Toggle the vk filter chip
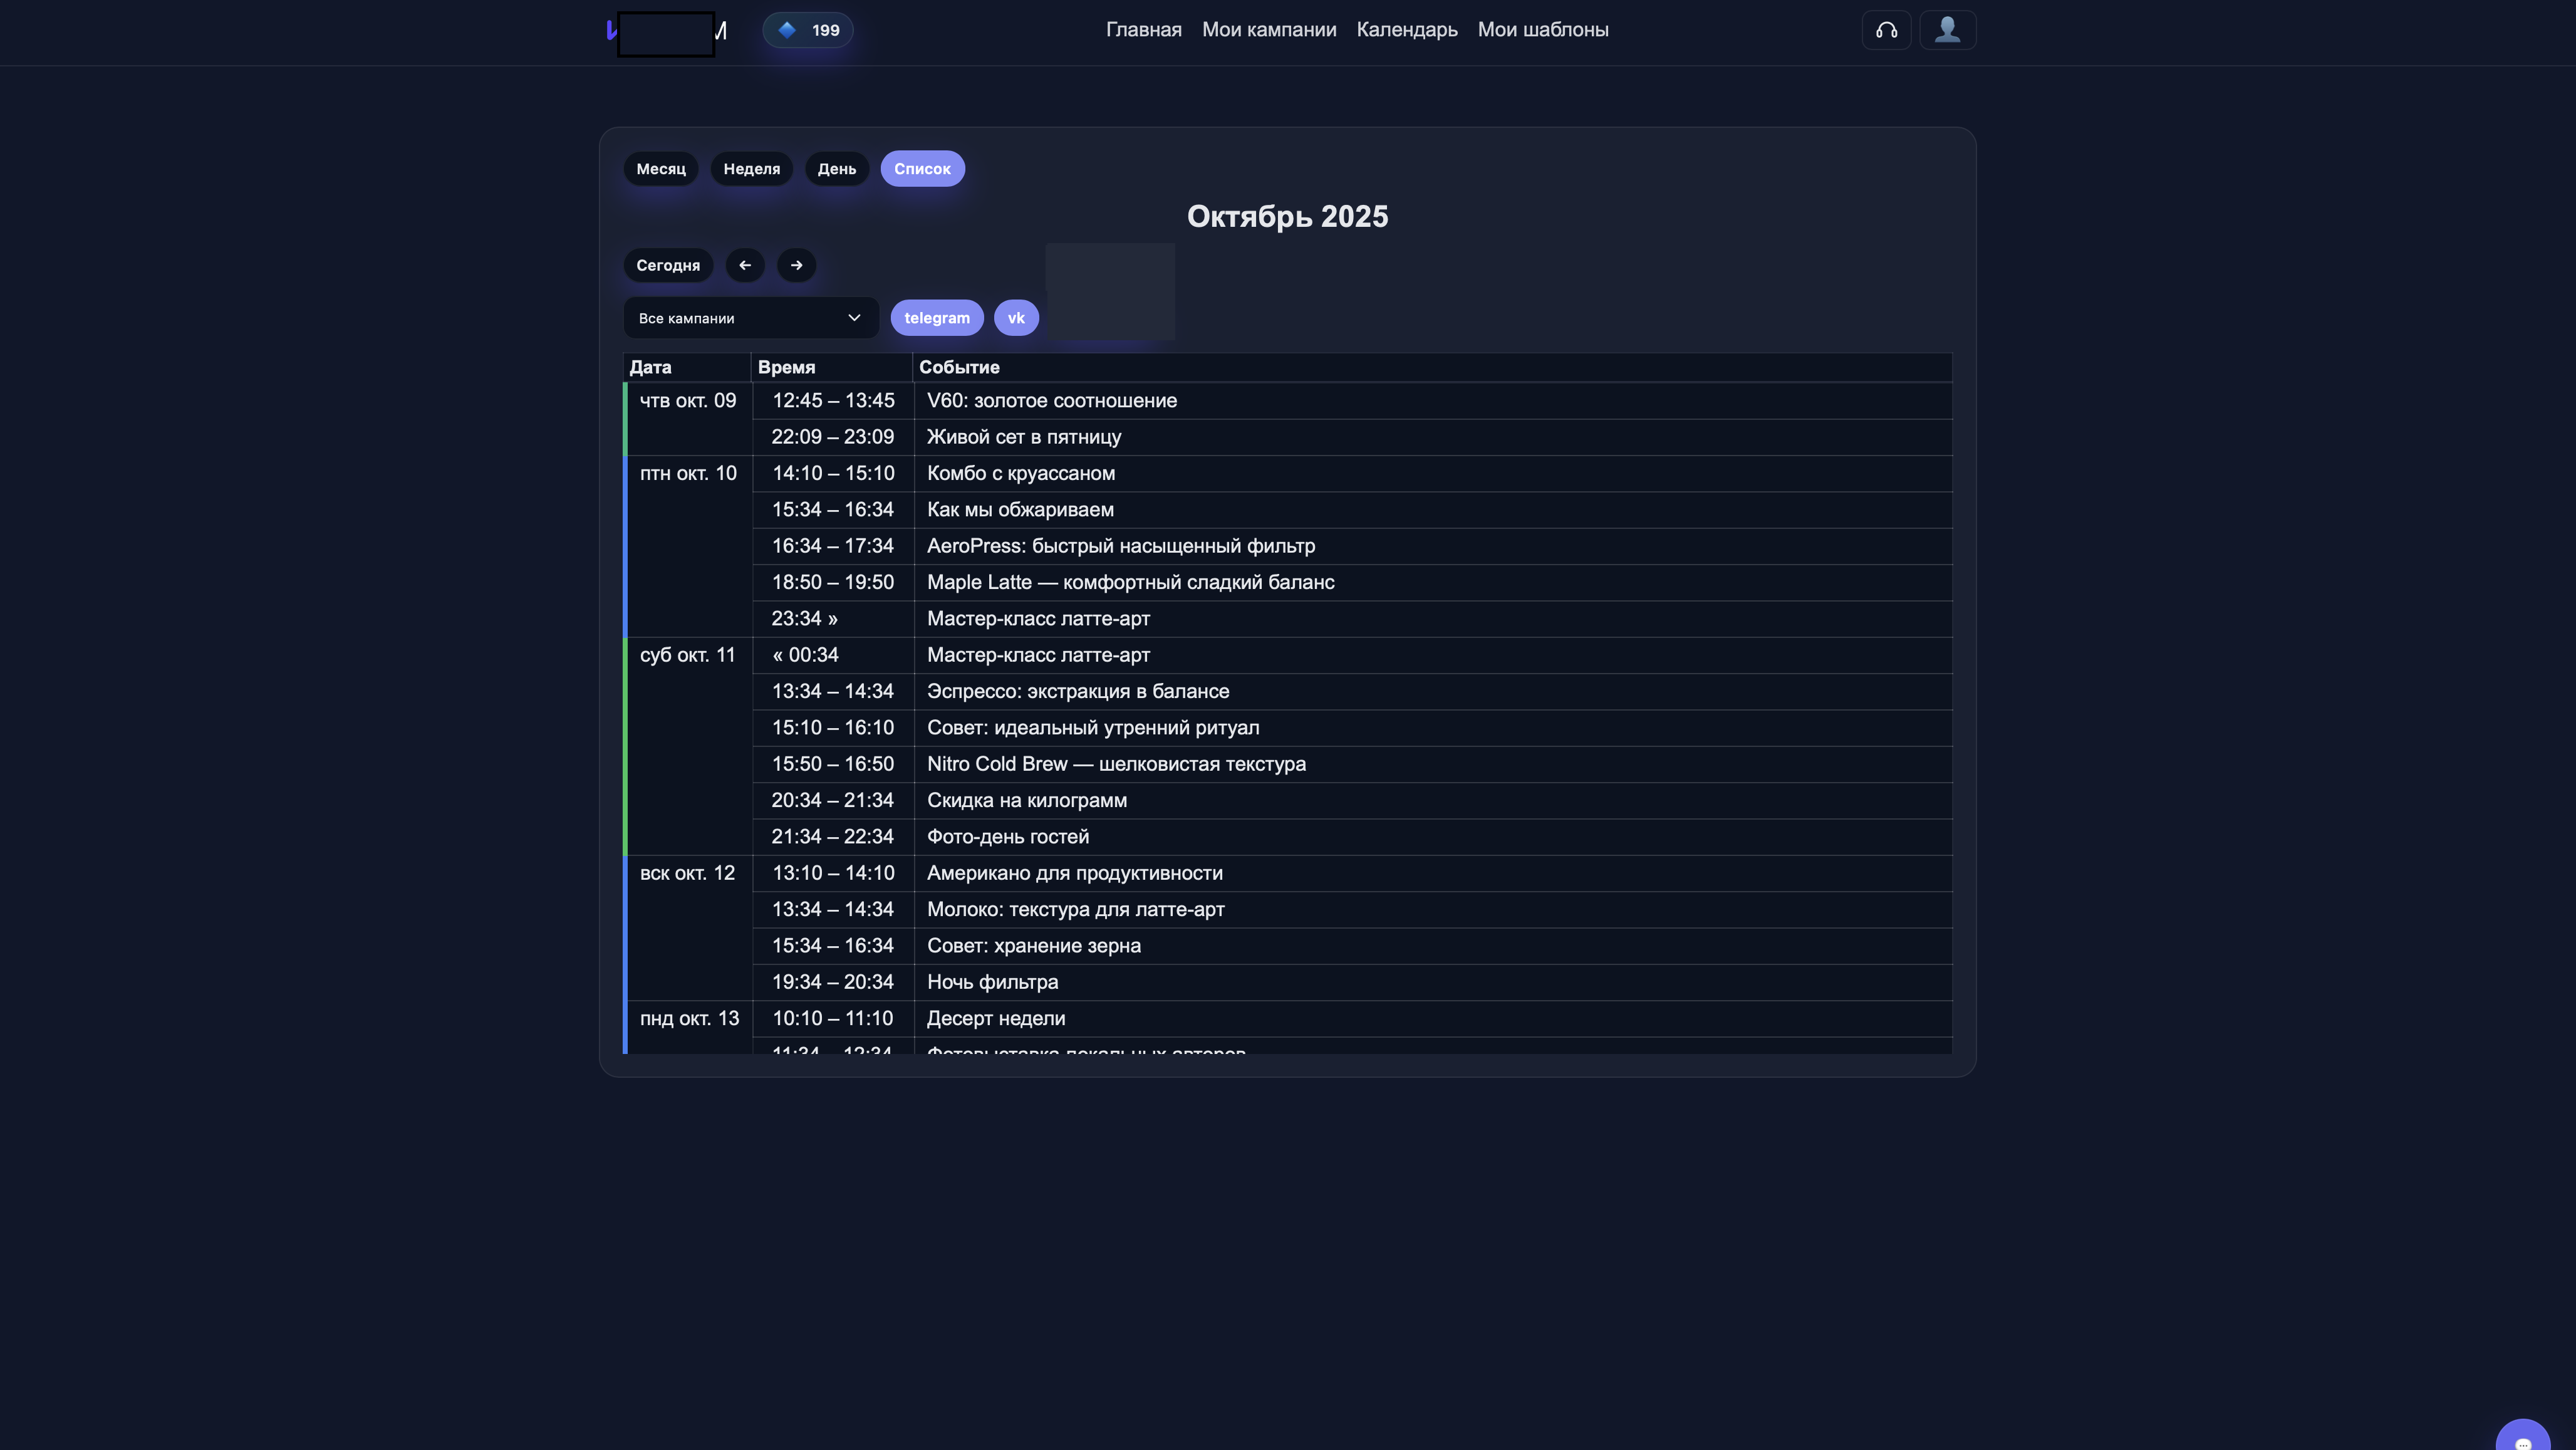The width and height of the screenshot is (2576, 1450). (x=1015, y=318)
